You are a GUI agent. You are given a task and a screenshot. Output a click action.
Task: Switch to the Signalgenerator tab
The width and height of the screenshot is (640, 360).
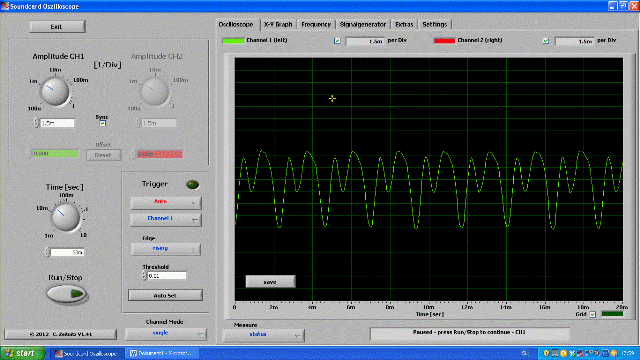pyautogui.click(x=363, y=24)
